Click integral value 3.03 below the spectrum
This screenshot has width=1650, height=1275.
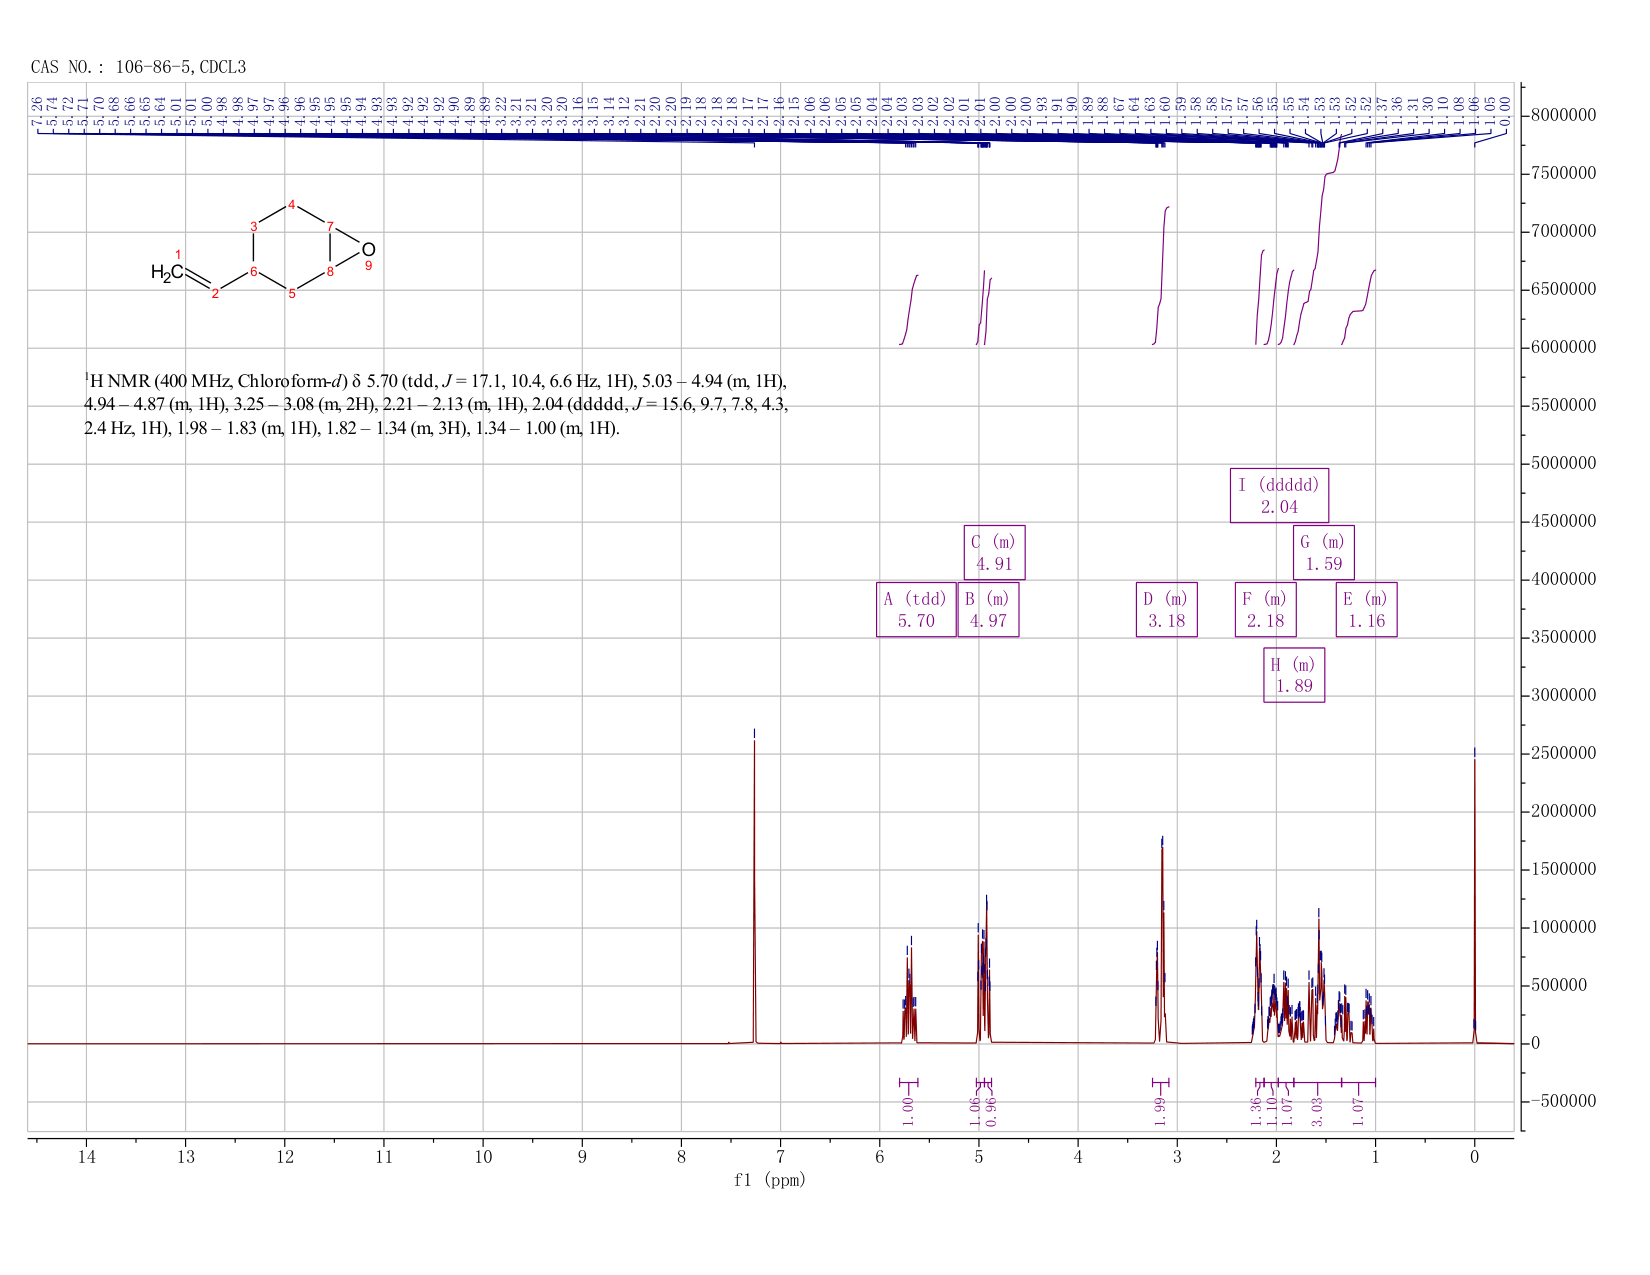click(1317, 1111)
